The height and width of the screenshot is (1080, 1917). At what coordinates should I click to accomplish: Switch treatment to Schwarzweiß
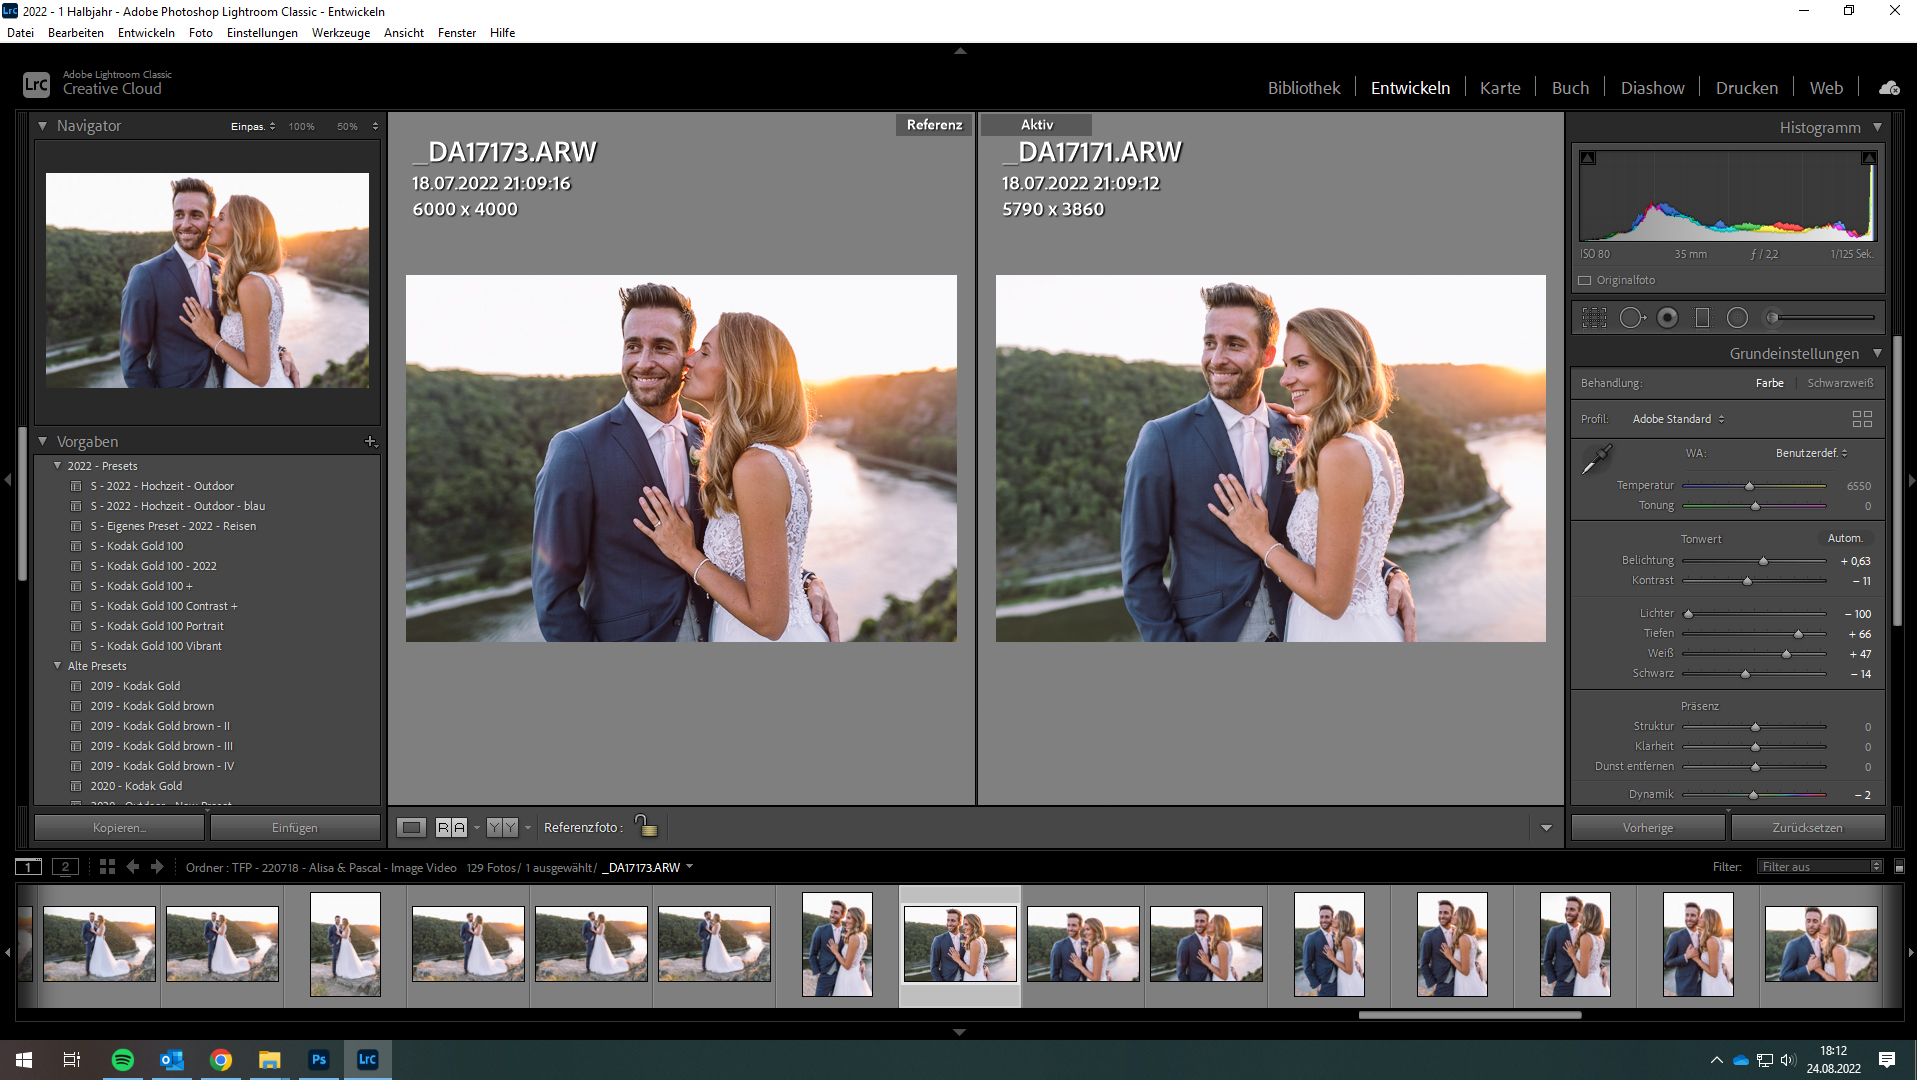pyautogui.click(x=1839, y=383)
